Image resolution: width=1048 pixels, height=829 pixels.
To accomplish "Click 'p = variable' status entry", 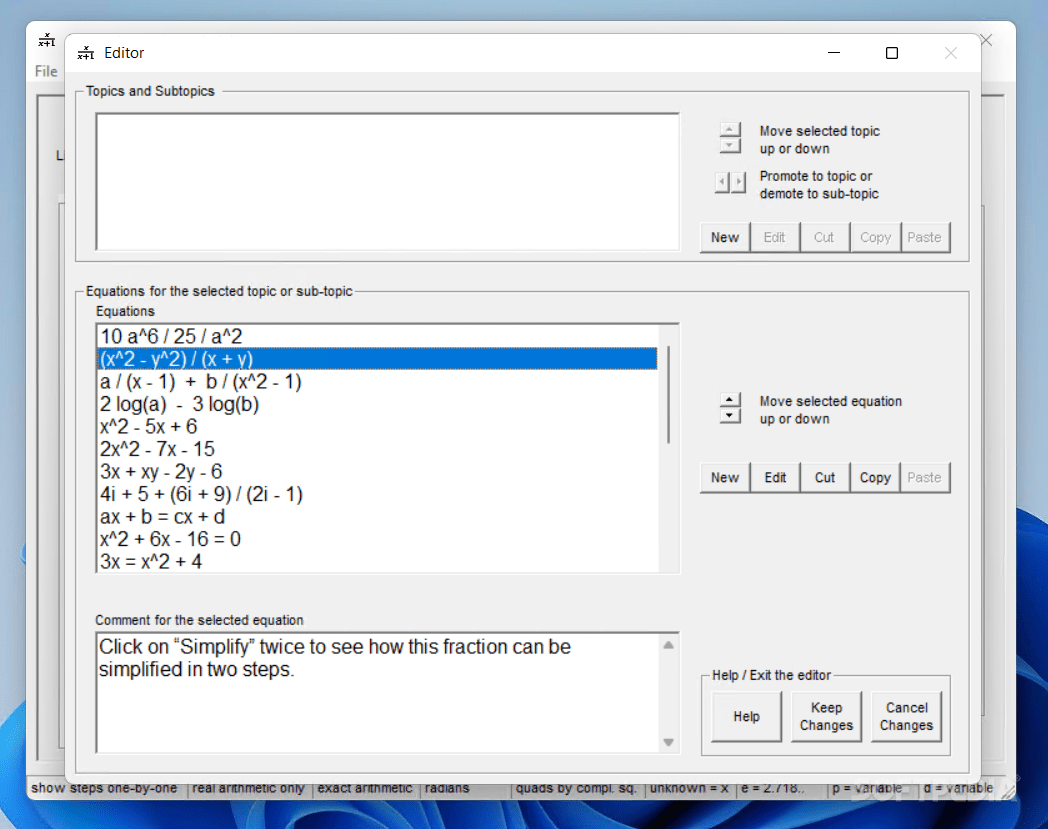I will (x=867, y=788).
